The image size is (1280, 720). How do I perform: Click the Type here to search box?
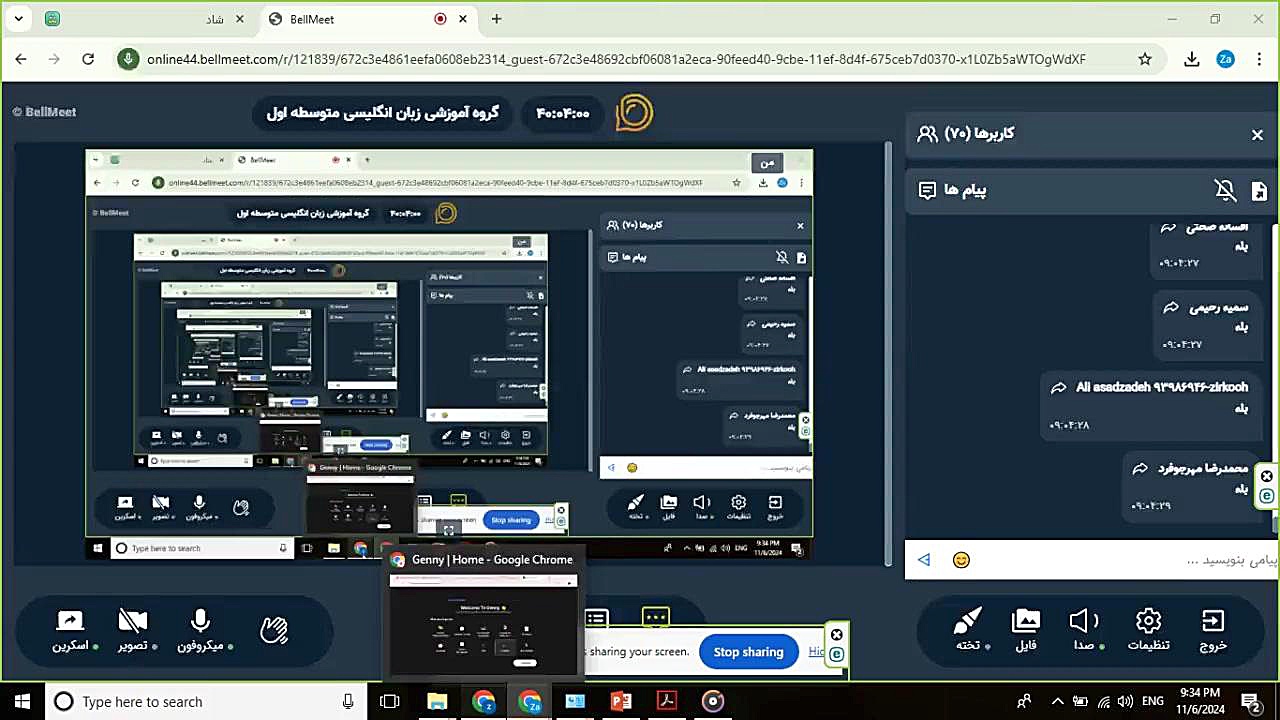pos(206,702)
